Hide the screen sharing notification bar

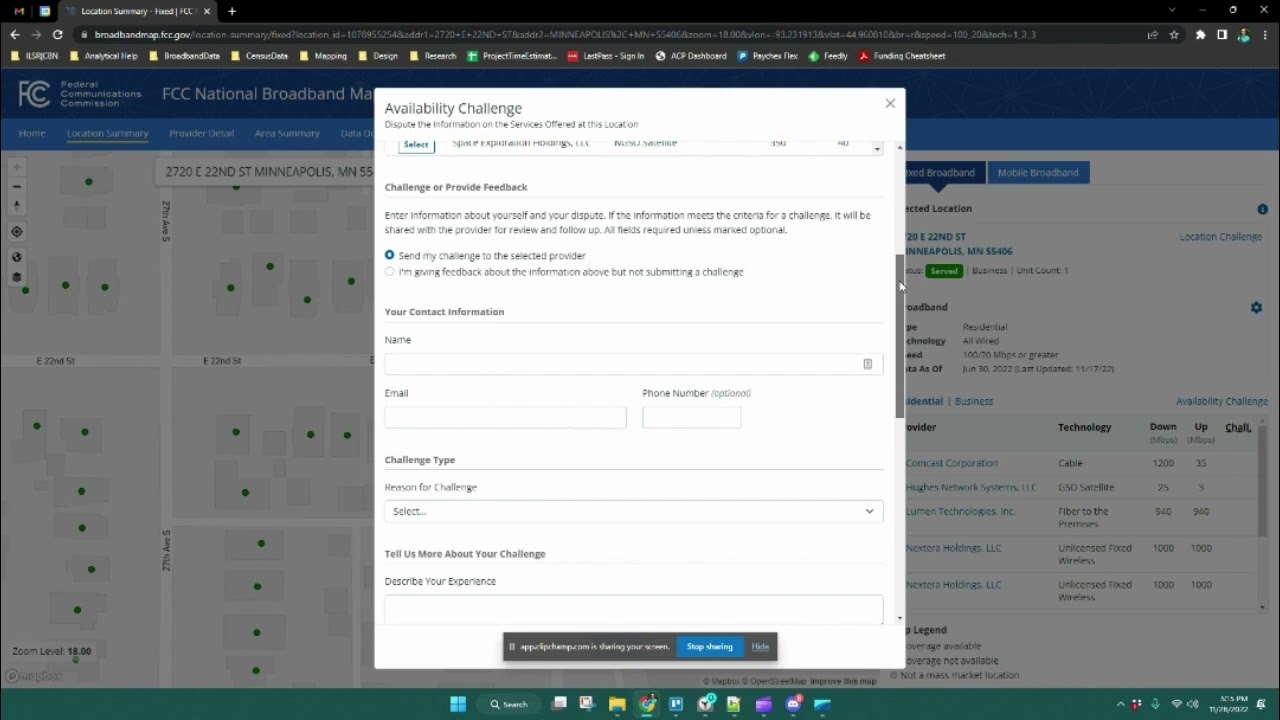[x=760, y=646]
